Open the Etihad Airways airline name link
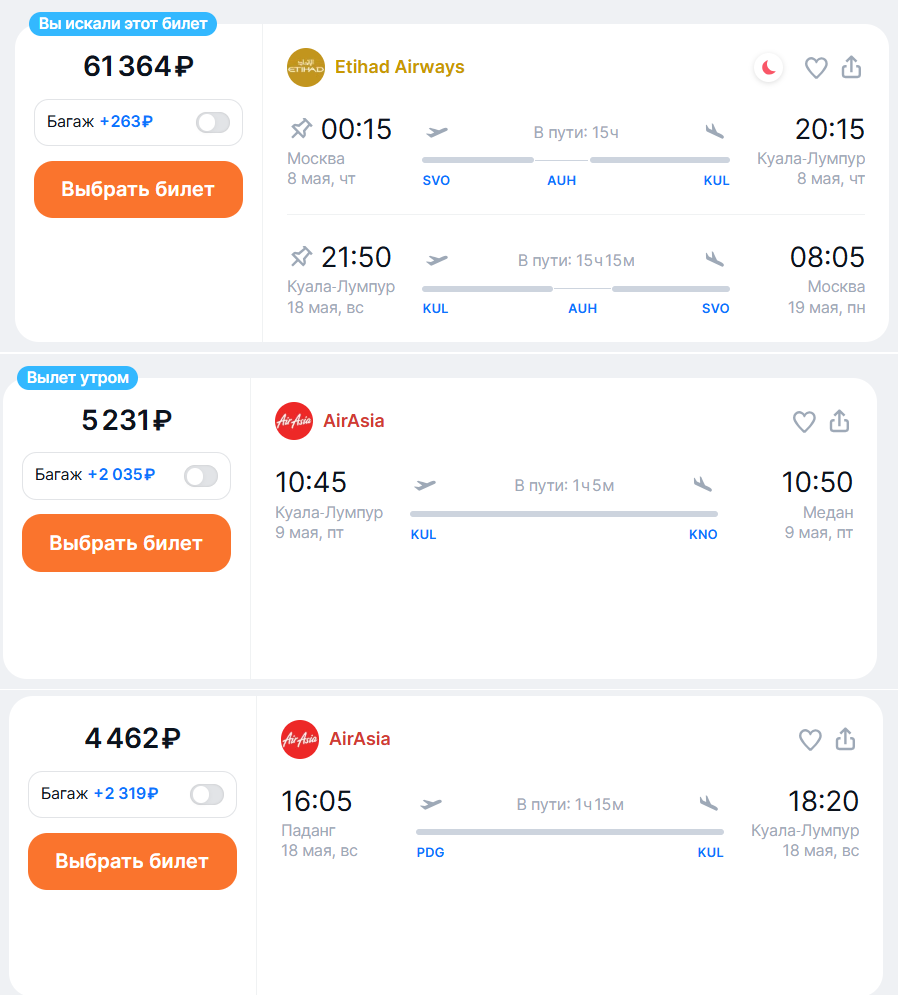 point(400,67)
